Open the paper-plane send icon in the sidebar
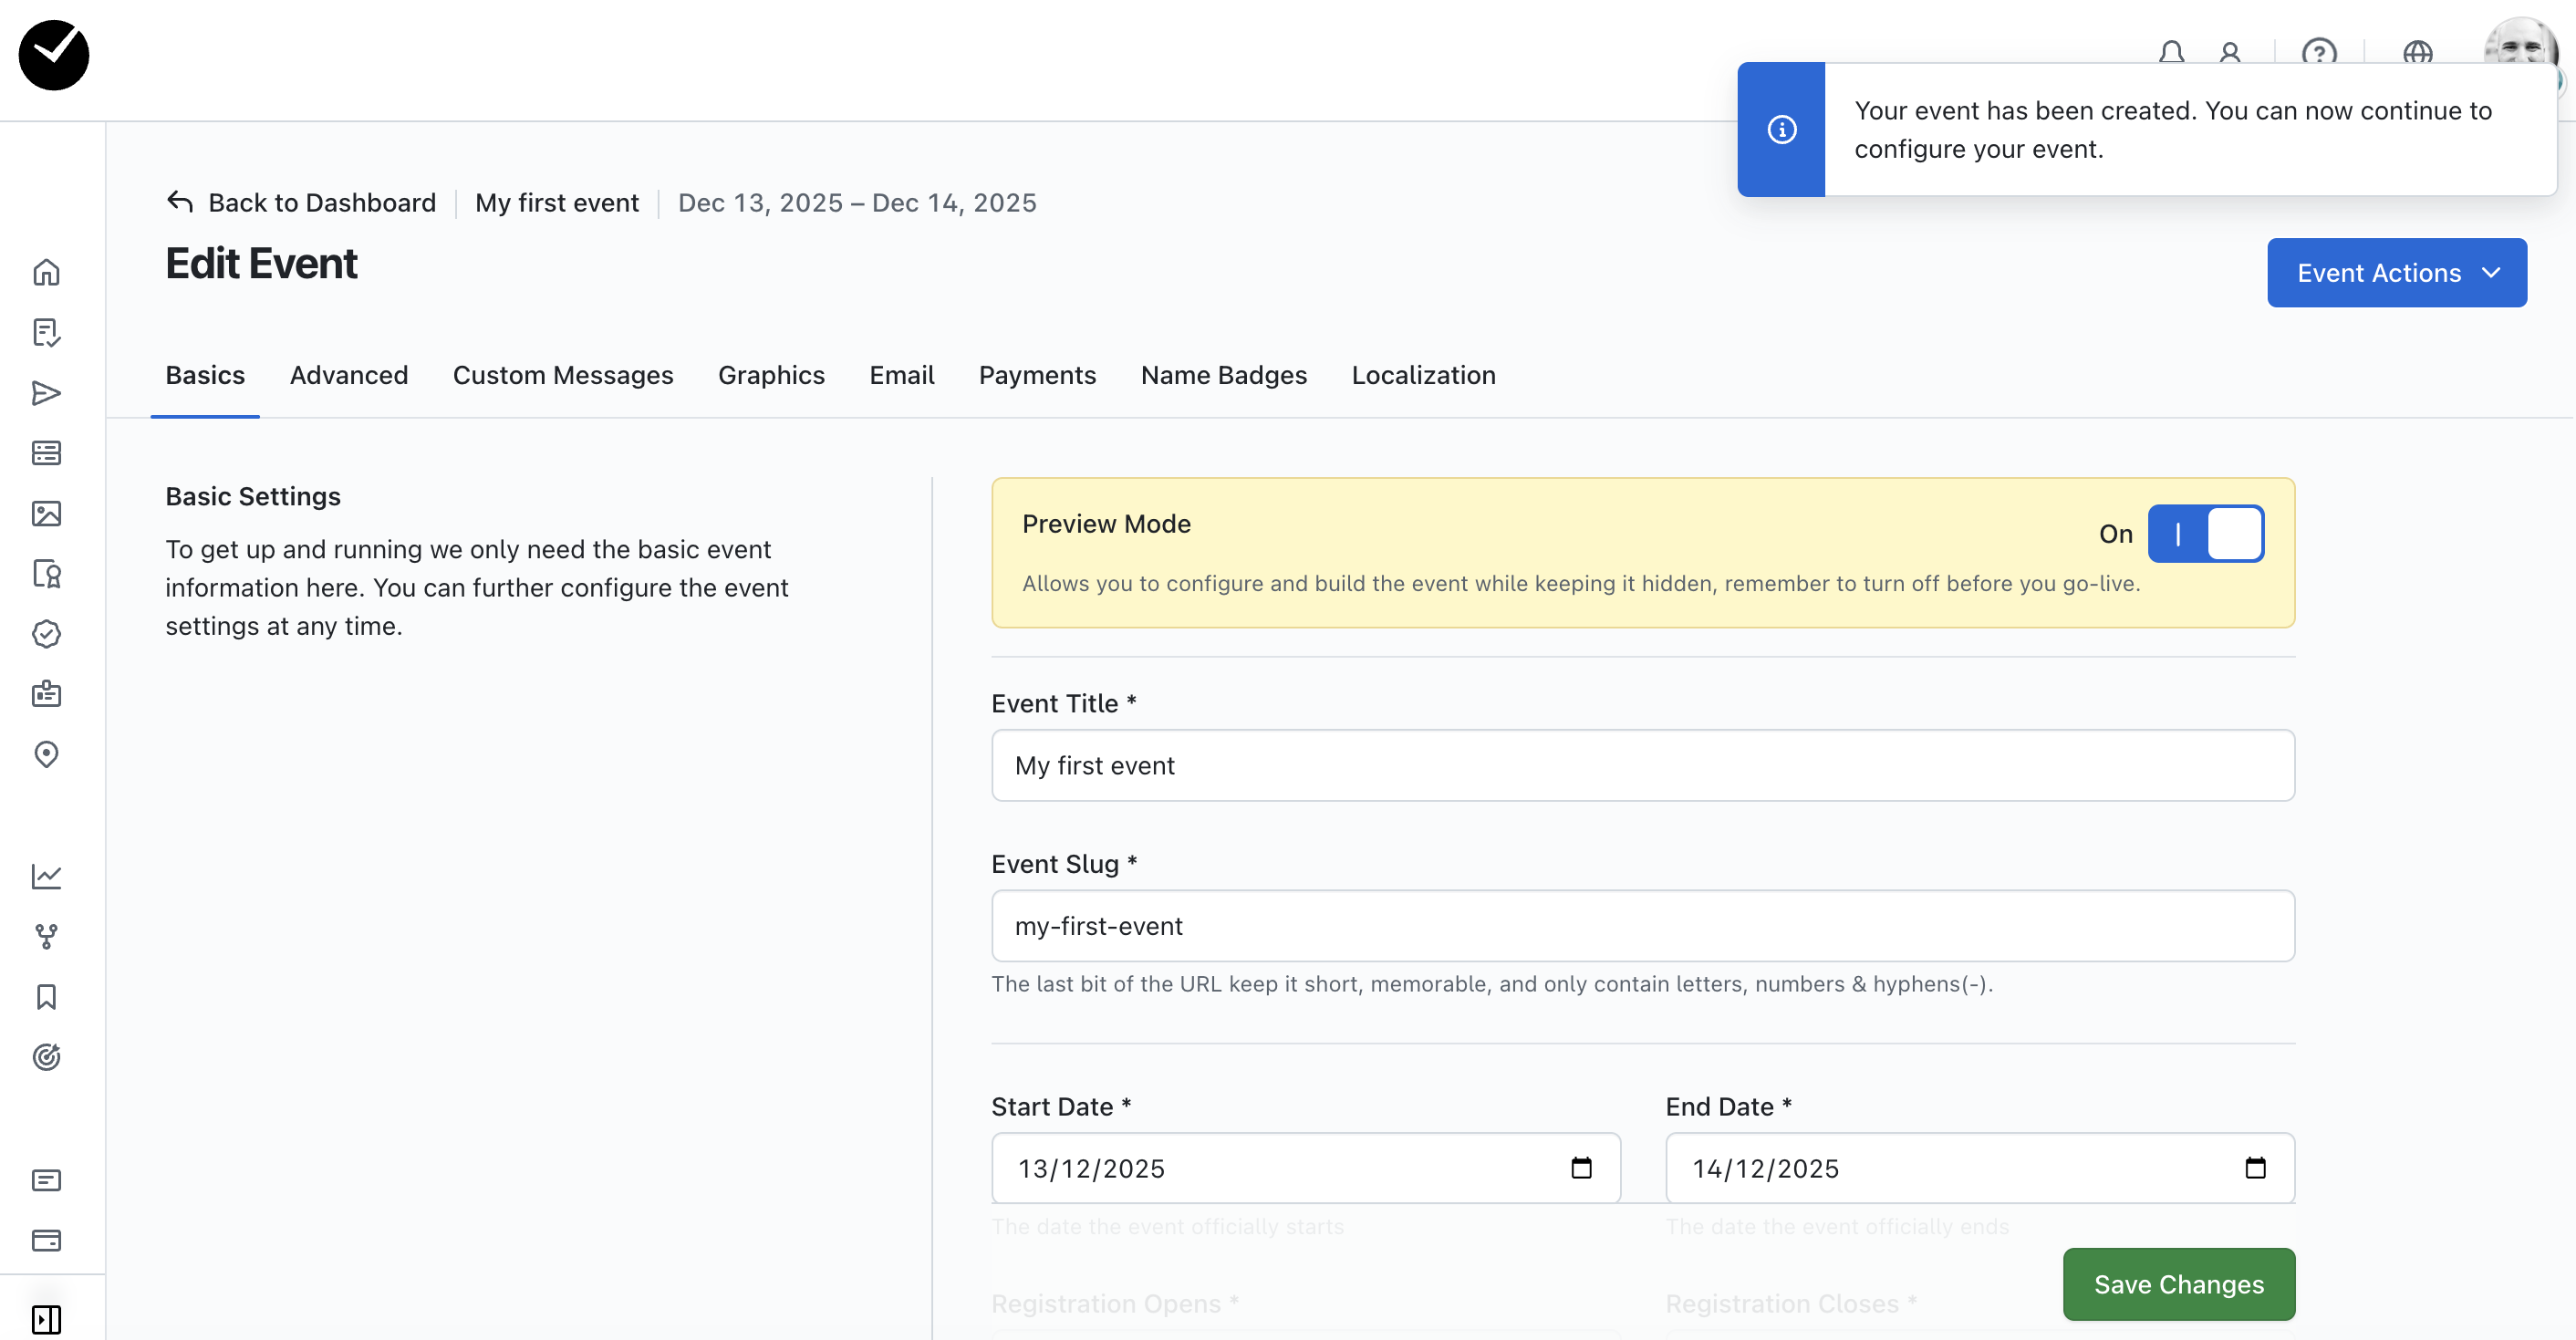2576x1340 pixels. coord(46,393)
